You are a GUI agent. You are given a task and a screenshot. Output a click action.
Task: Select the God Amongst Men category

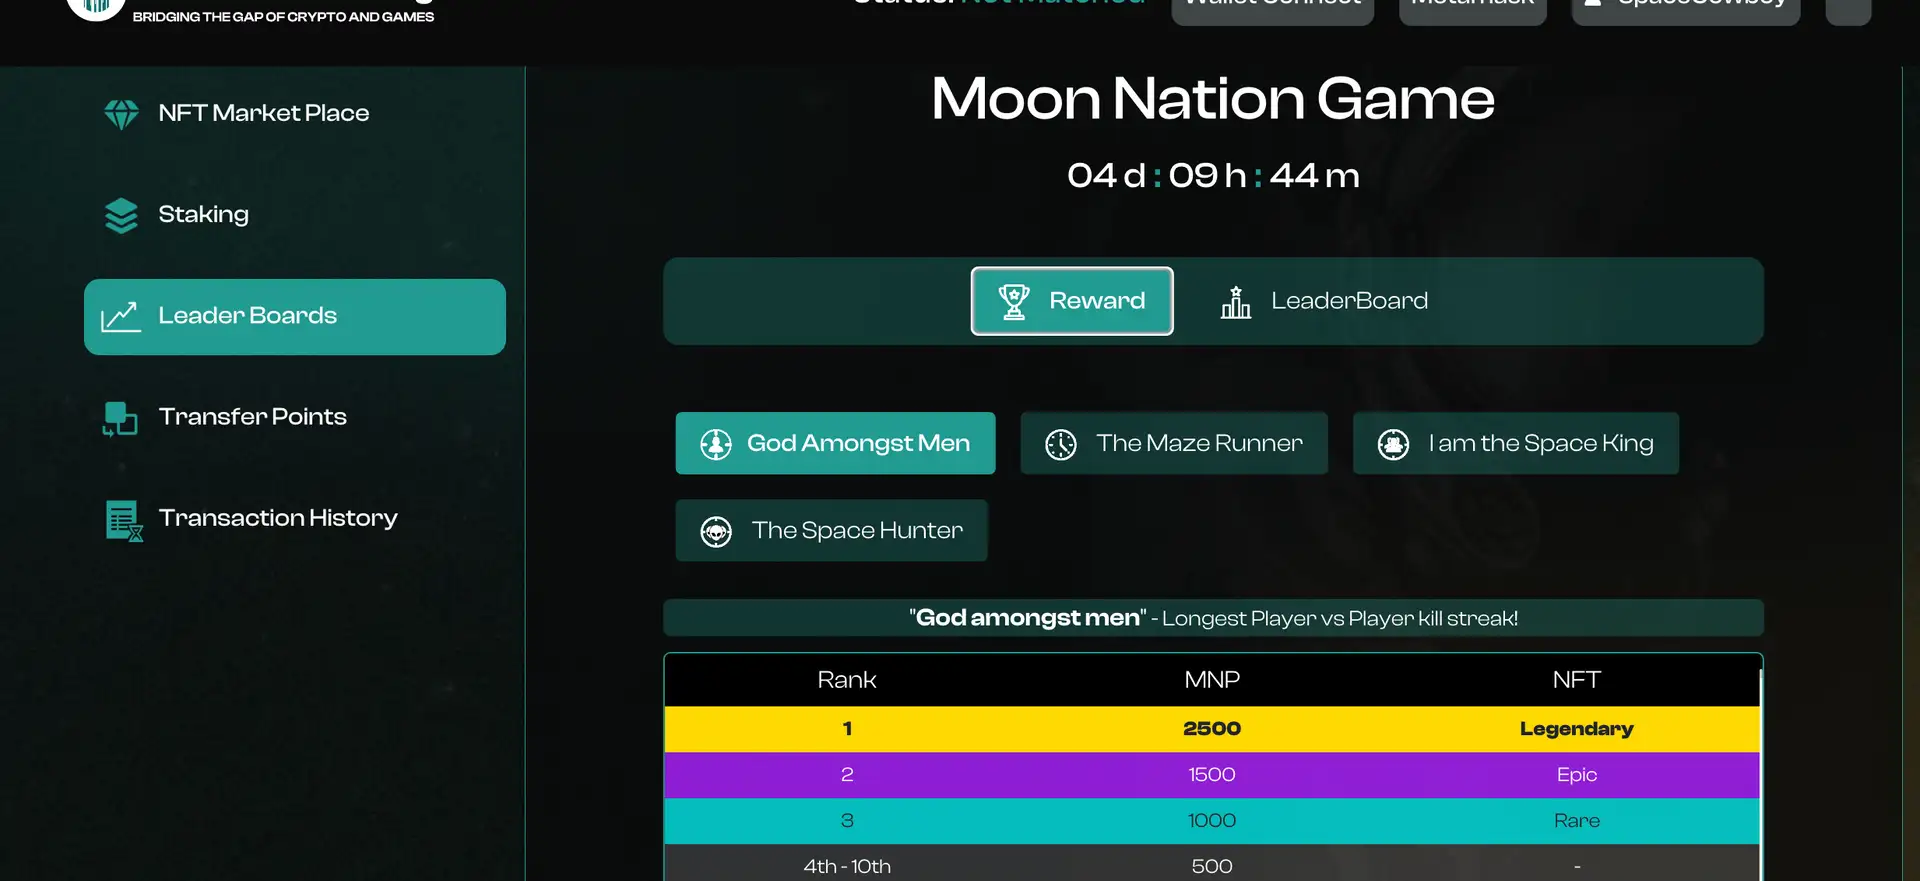point(835,443)
